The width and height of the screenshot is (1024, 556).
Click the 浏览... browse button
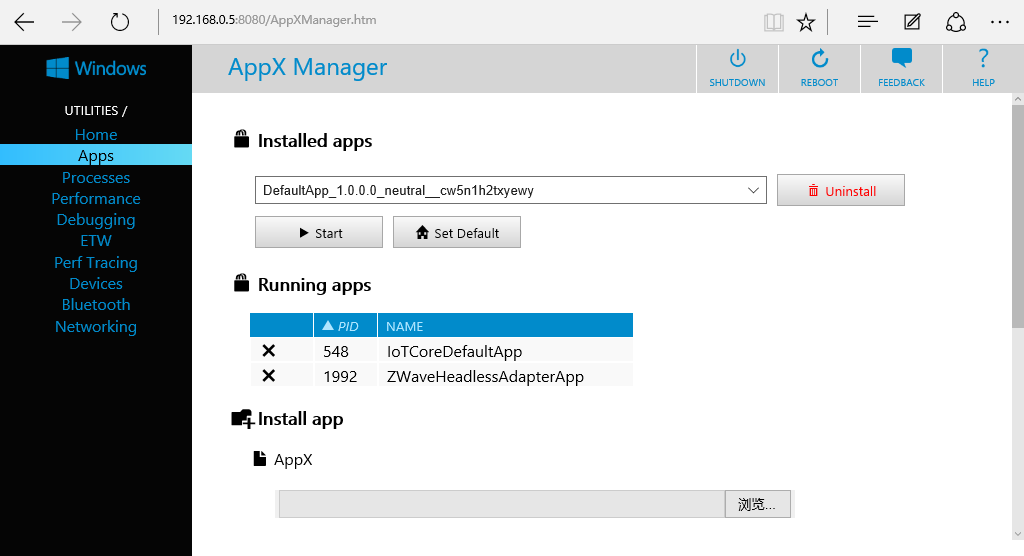point(758,504)
